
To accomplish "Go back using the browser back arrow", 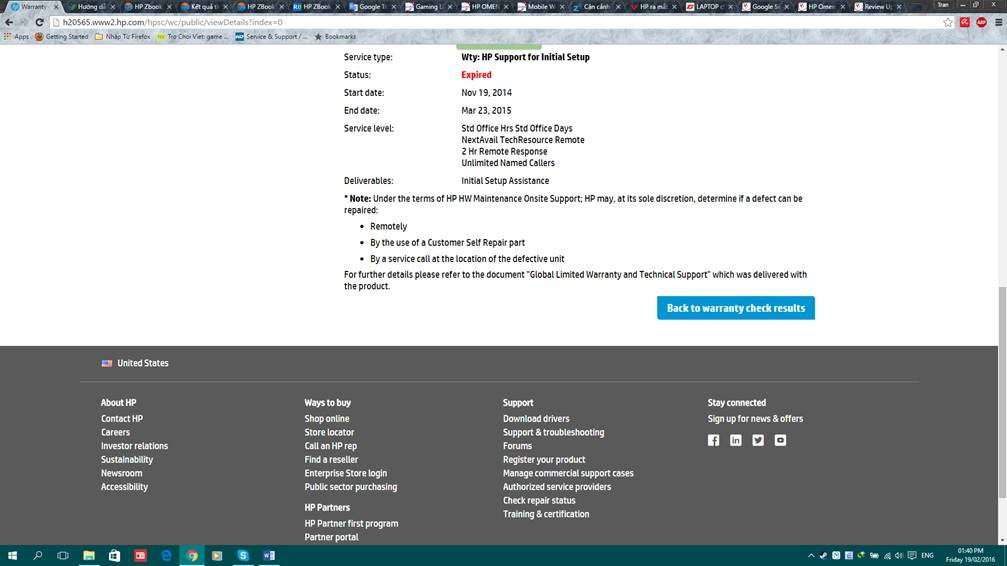I will [9, 22].
